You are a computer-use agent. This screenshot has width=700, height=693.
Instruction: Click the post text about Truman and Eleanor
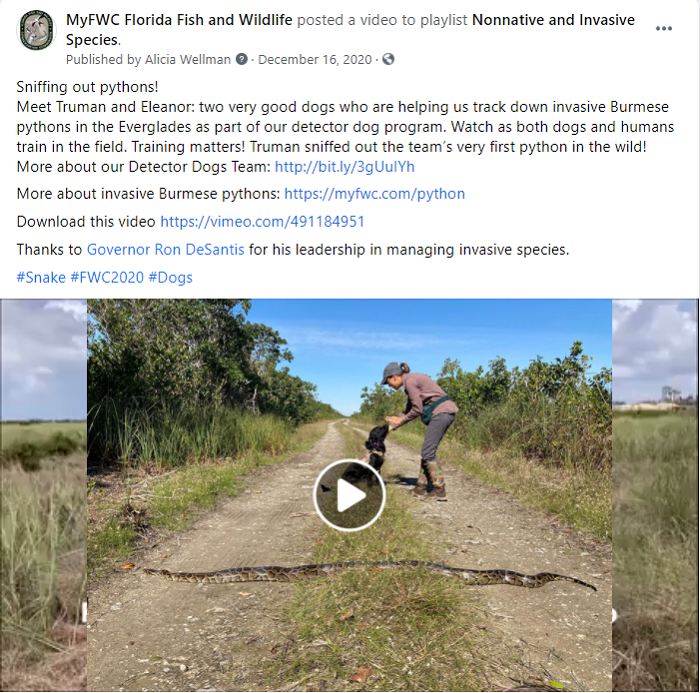[x=345, y=127]
